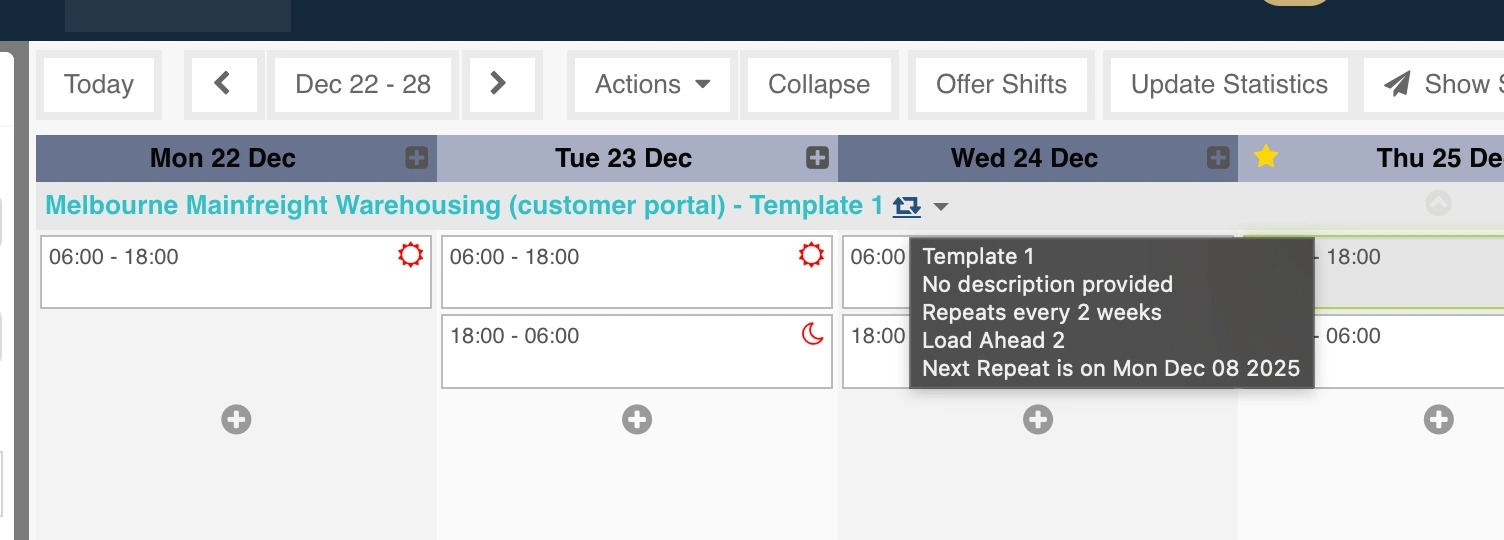Click the yellow star on Thu 25 Dec

(1266, 157)
